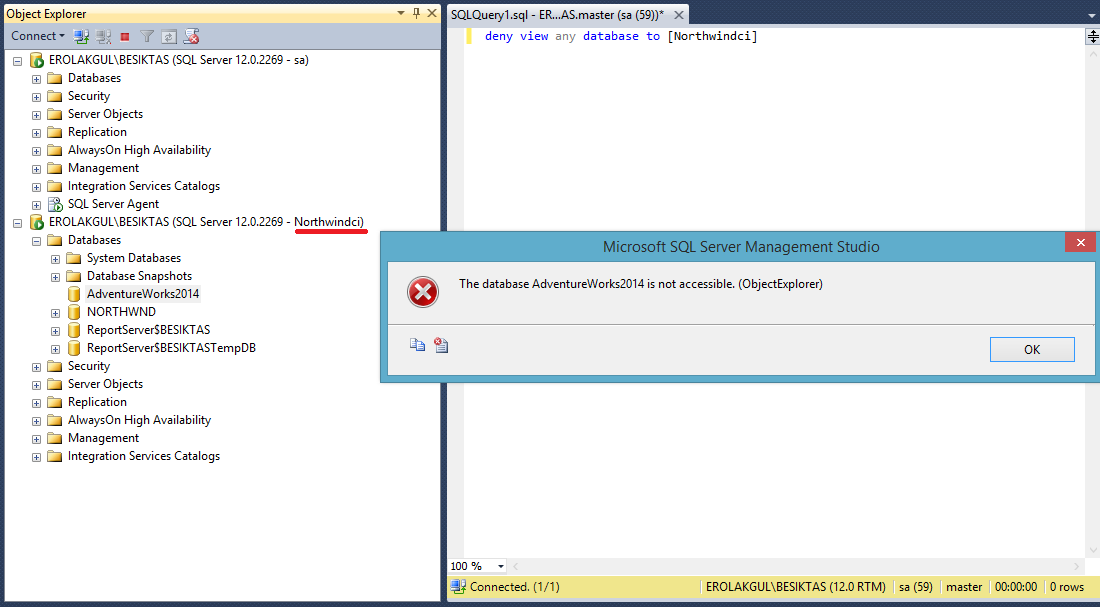Open Object Explorer window position dropdown arrow
Image resolution: width=1100 pixels, height=607 pixels.
tap(401, 13)
